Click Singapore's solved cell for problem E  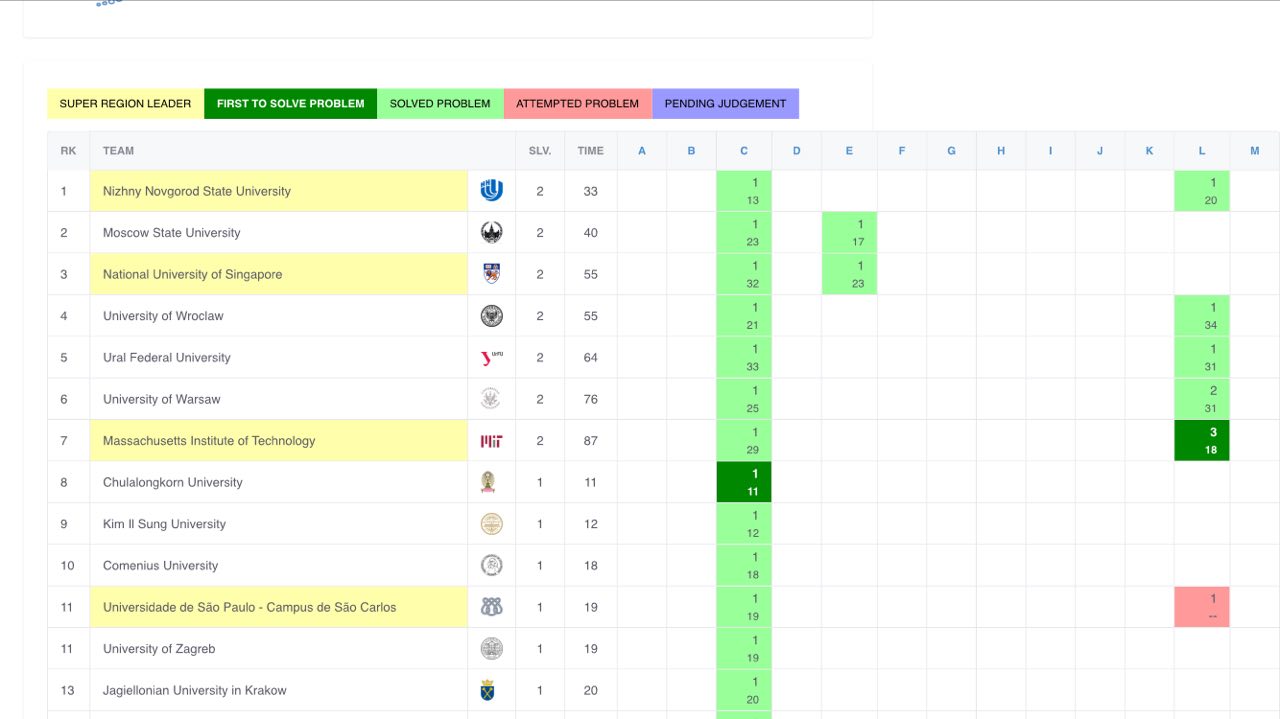coord(849,274)
